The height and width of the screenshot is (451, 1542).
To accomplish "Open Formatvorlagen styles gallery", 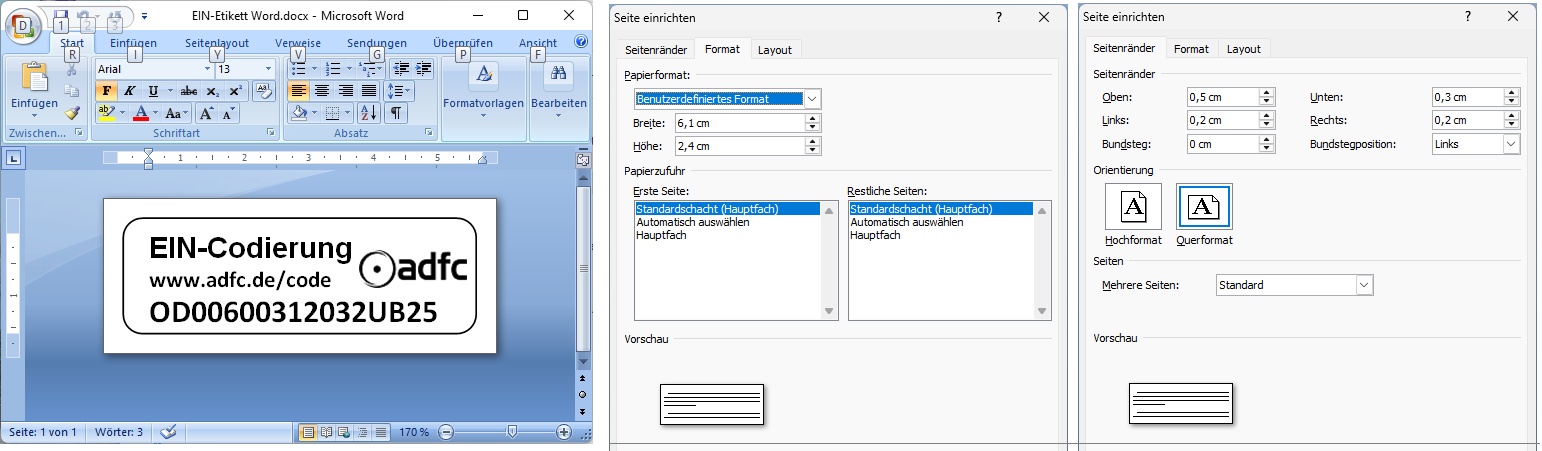I will tap(484, 89).
